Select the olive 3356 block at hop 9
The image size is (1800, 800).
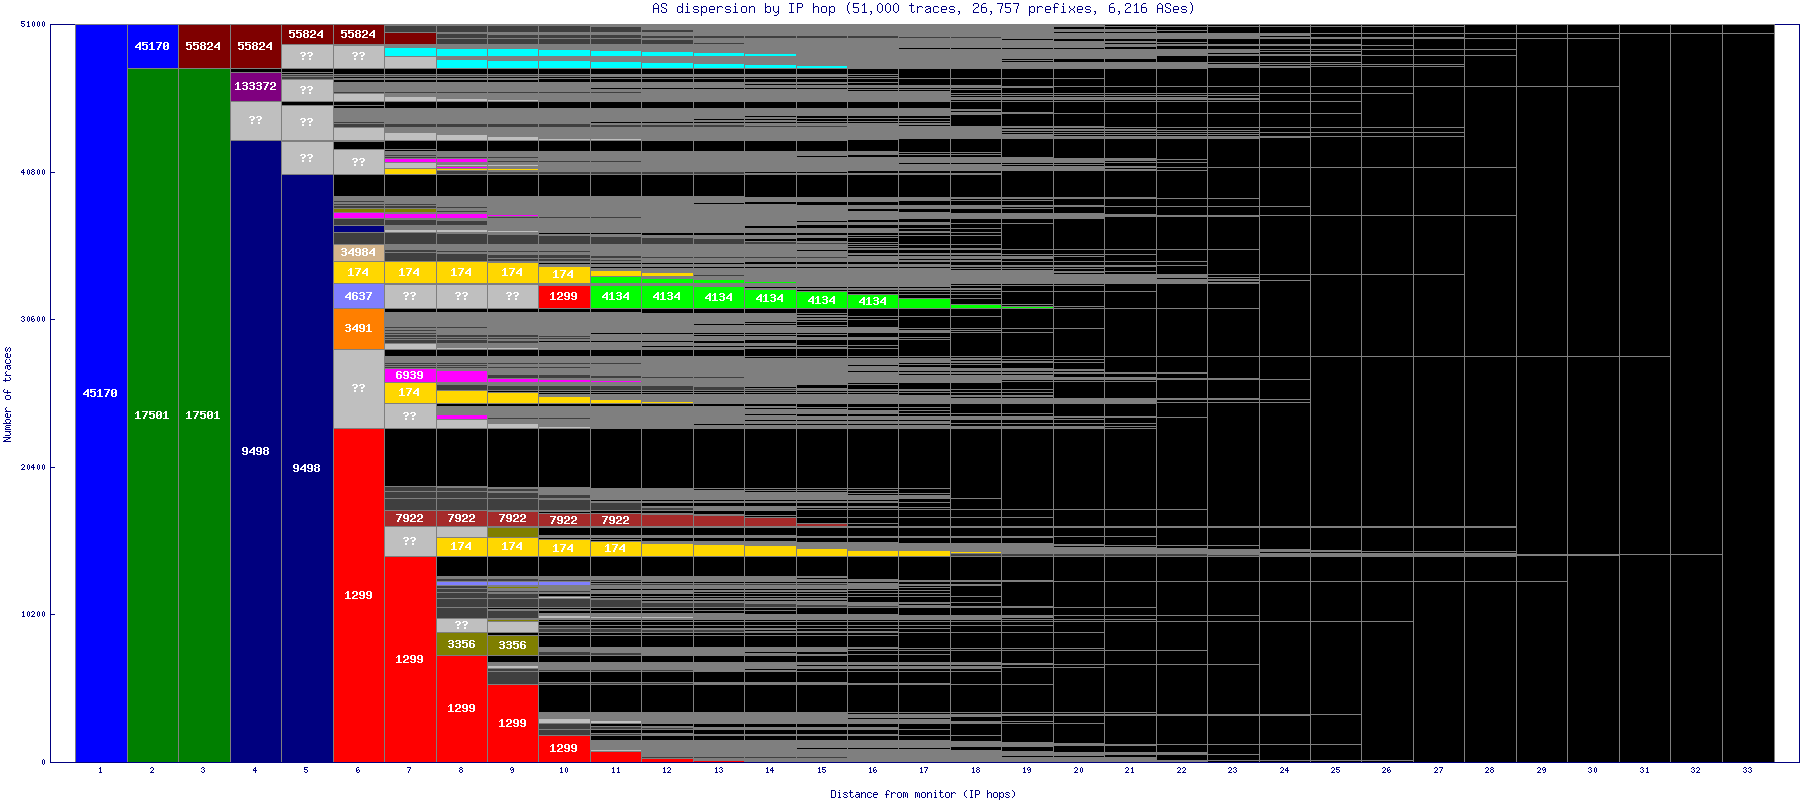pos(512,645)
